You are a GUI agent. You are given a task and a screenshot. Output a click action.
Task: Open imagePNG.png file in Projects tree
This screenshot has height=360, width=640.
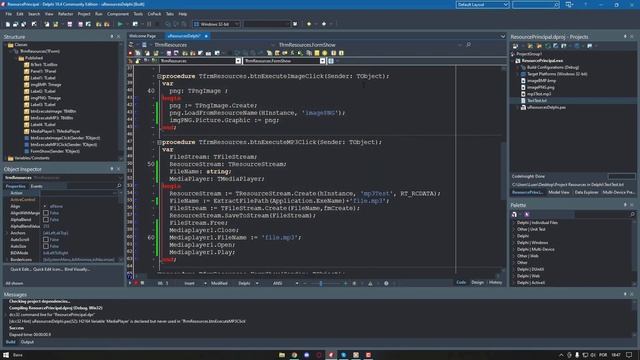(x=541, y=87)
